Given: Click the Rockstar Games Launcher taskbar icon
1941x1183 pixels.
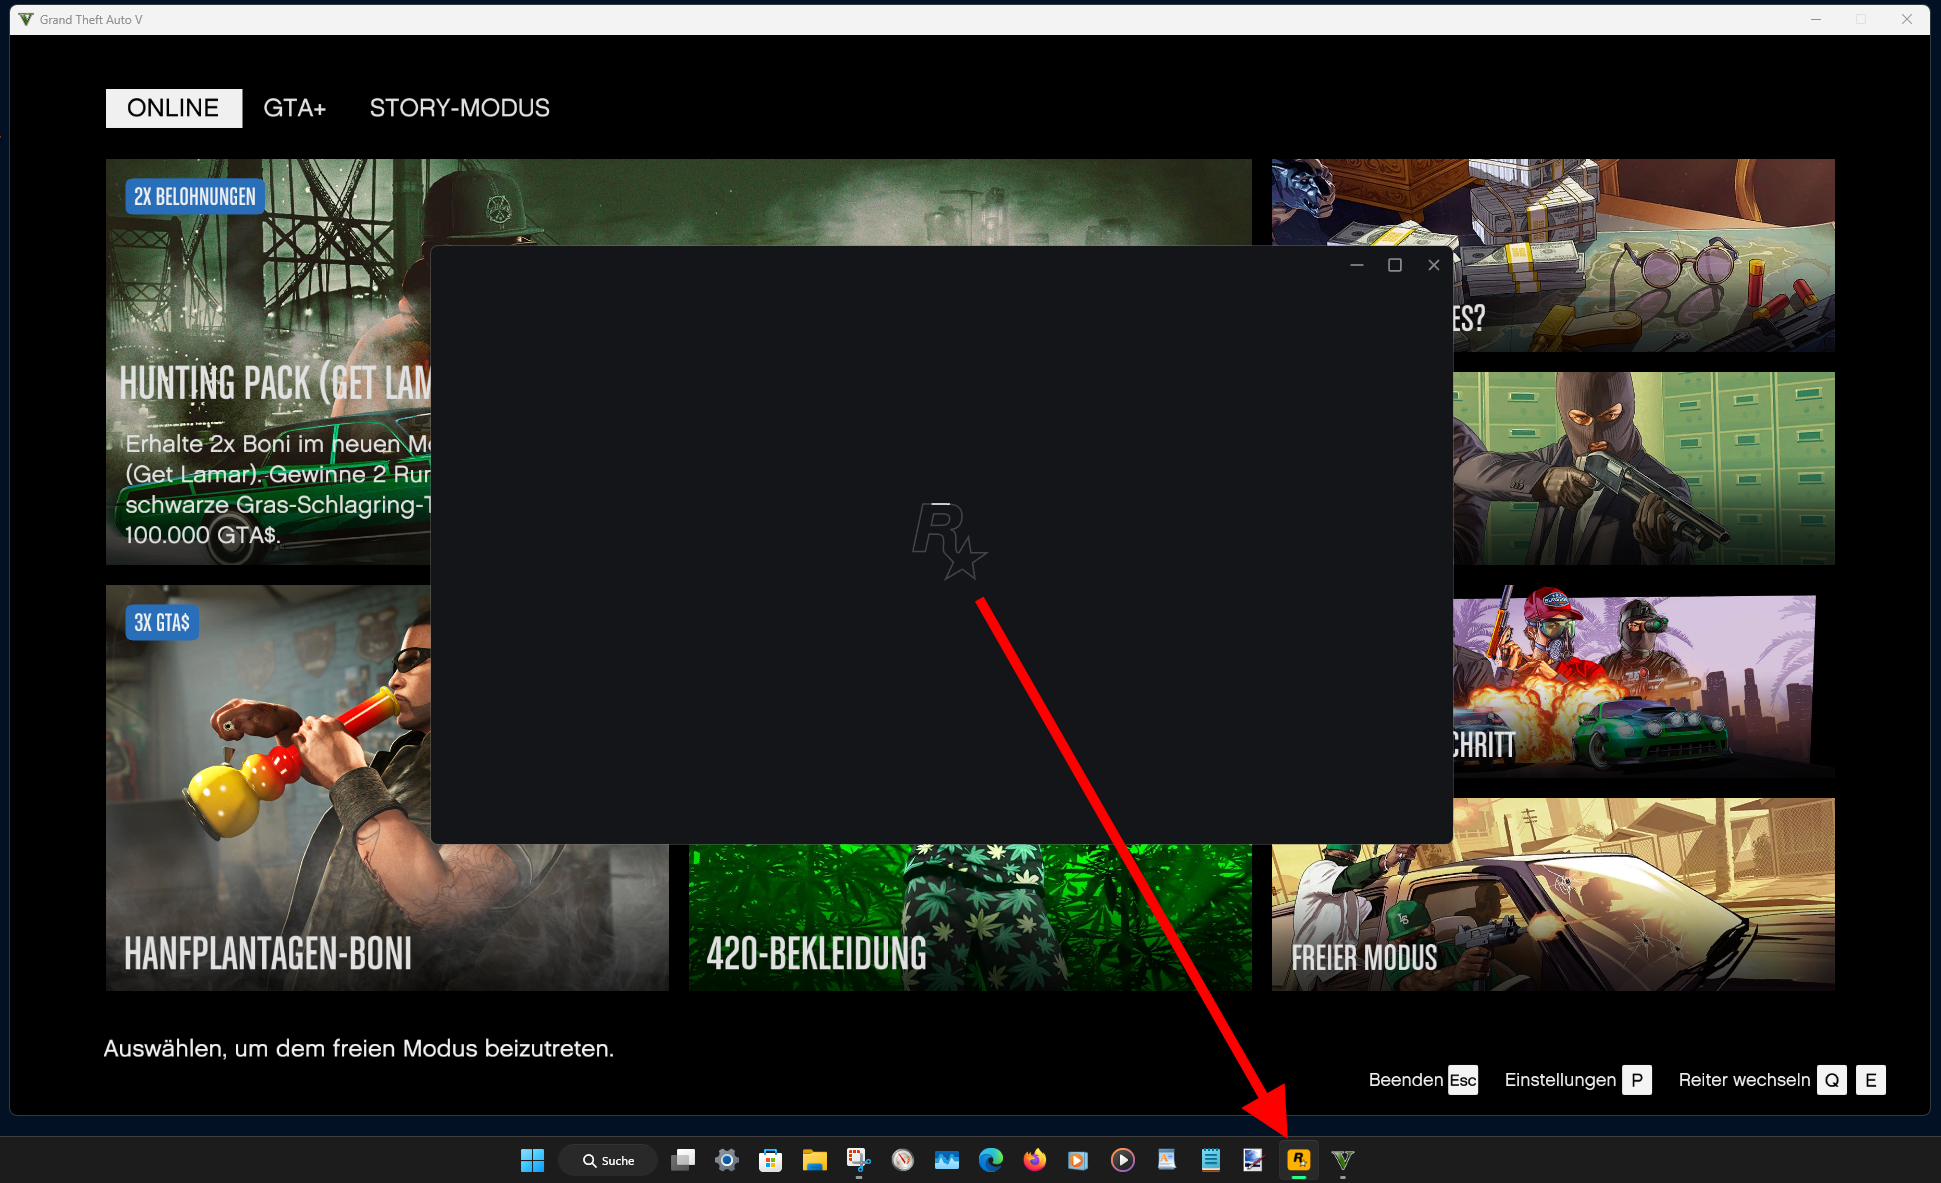Looking at the screenshot, I should click(1298, 1160).
